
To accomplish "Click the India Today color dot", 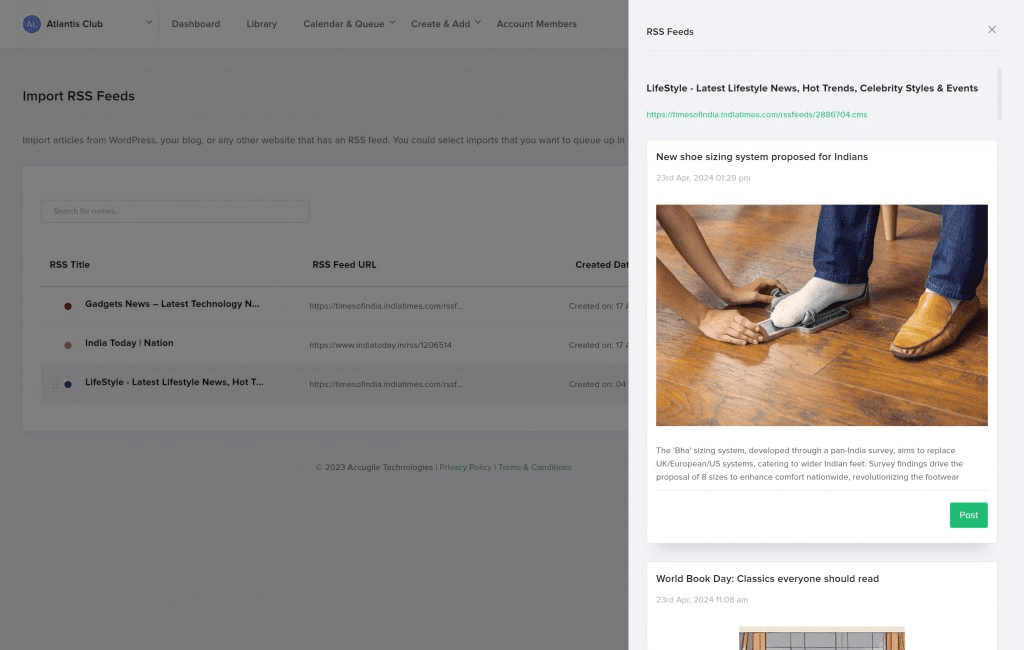I will coord(68,345).
